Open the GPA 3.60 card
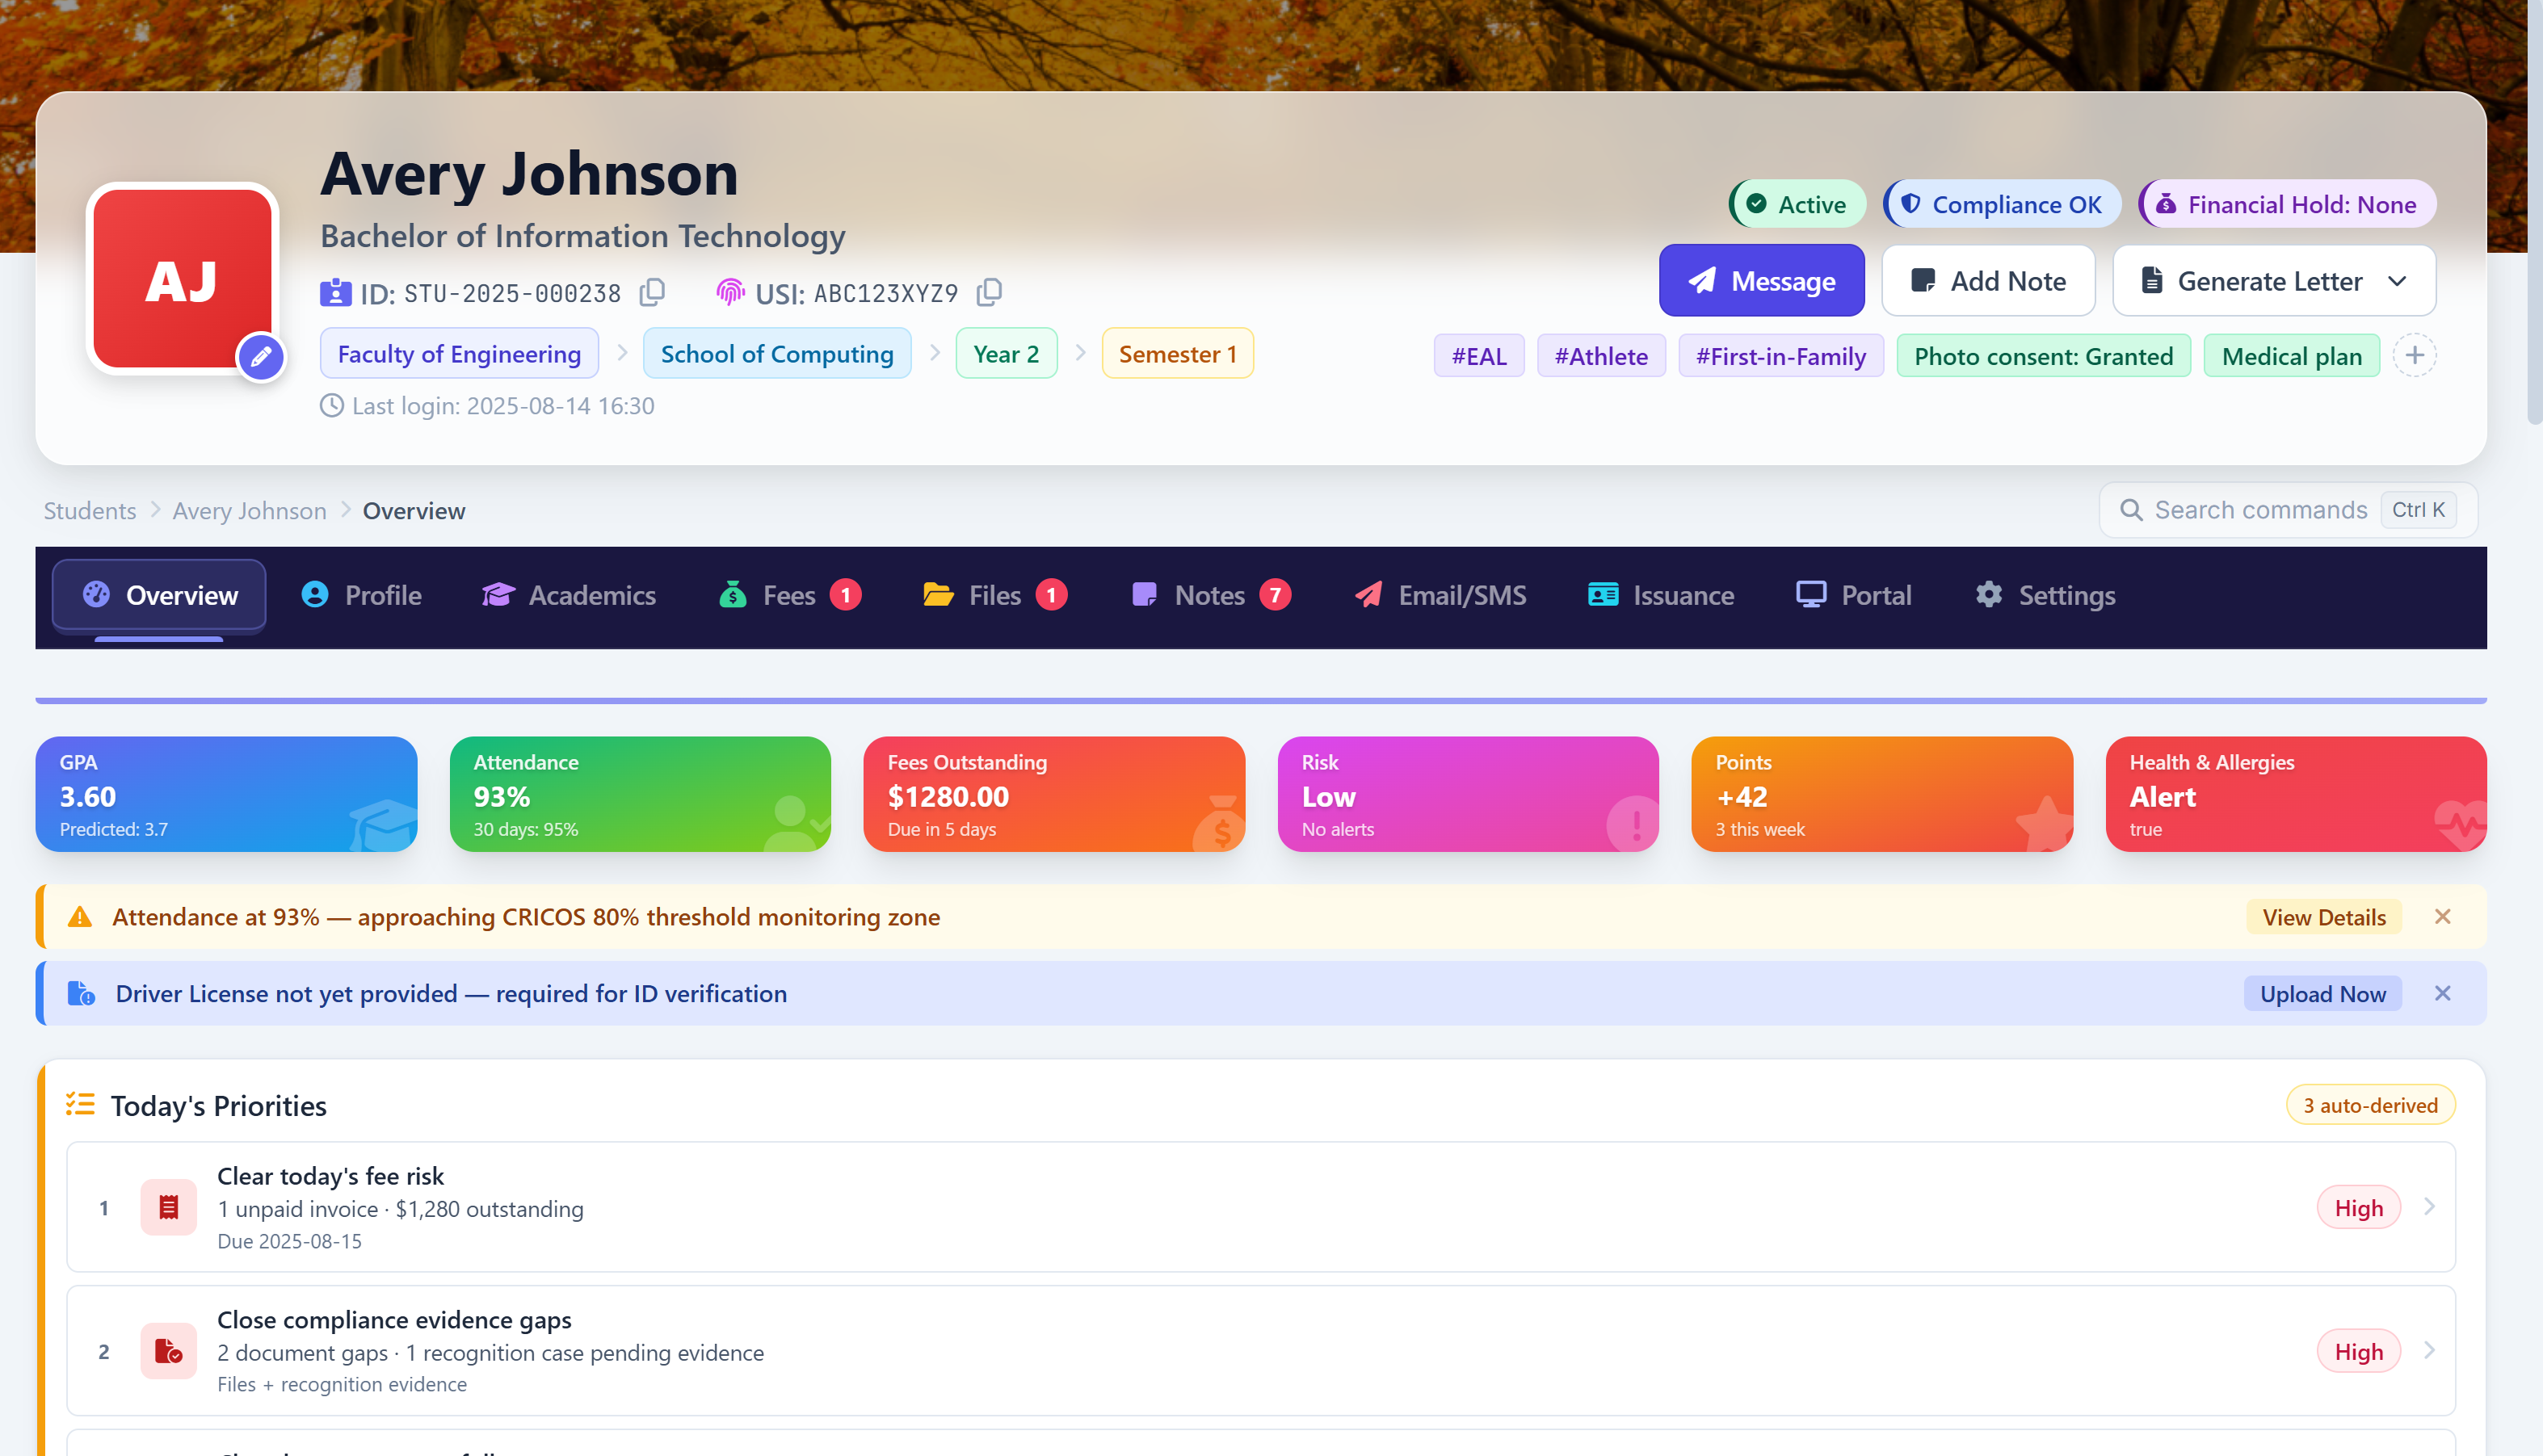The image size is (2543, 1456). click(226, 795)
